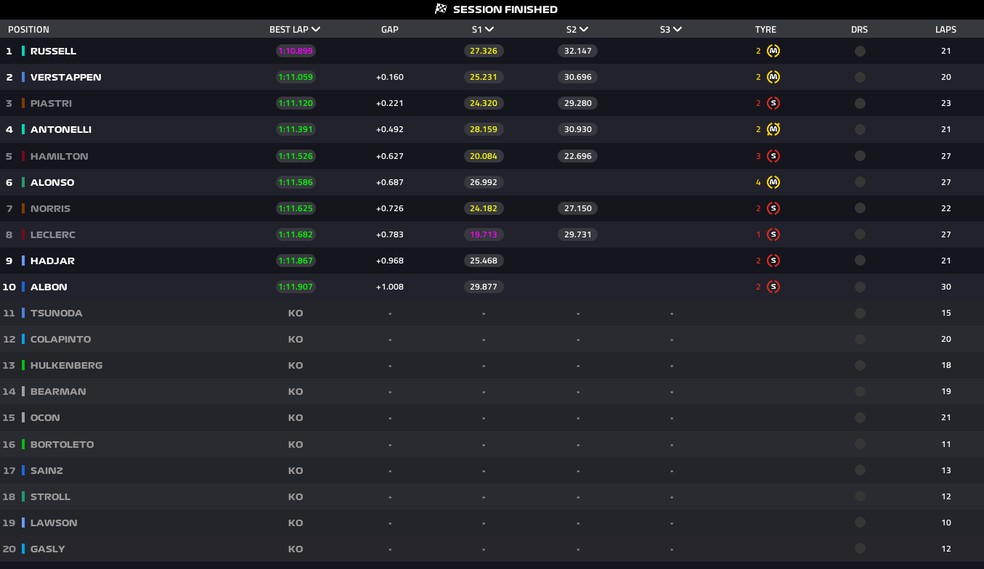984x569 pixels.
Task: Click Stroll's lap count 12
Action: pyautogui.click(x=946, y=496)
